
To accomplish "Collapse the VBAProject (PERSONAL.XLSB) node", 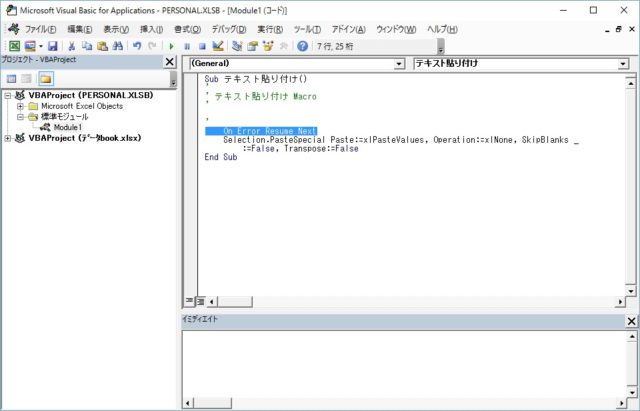I will pyautogui.click(x=8, y=95).
